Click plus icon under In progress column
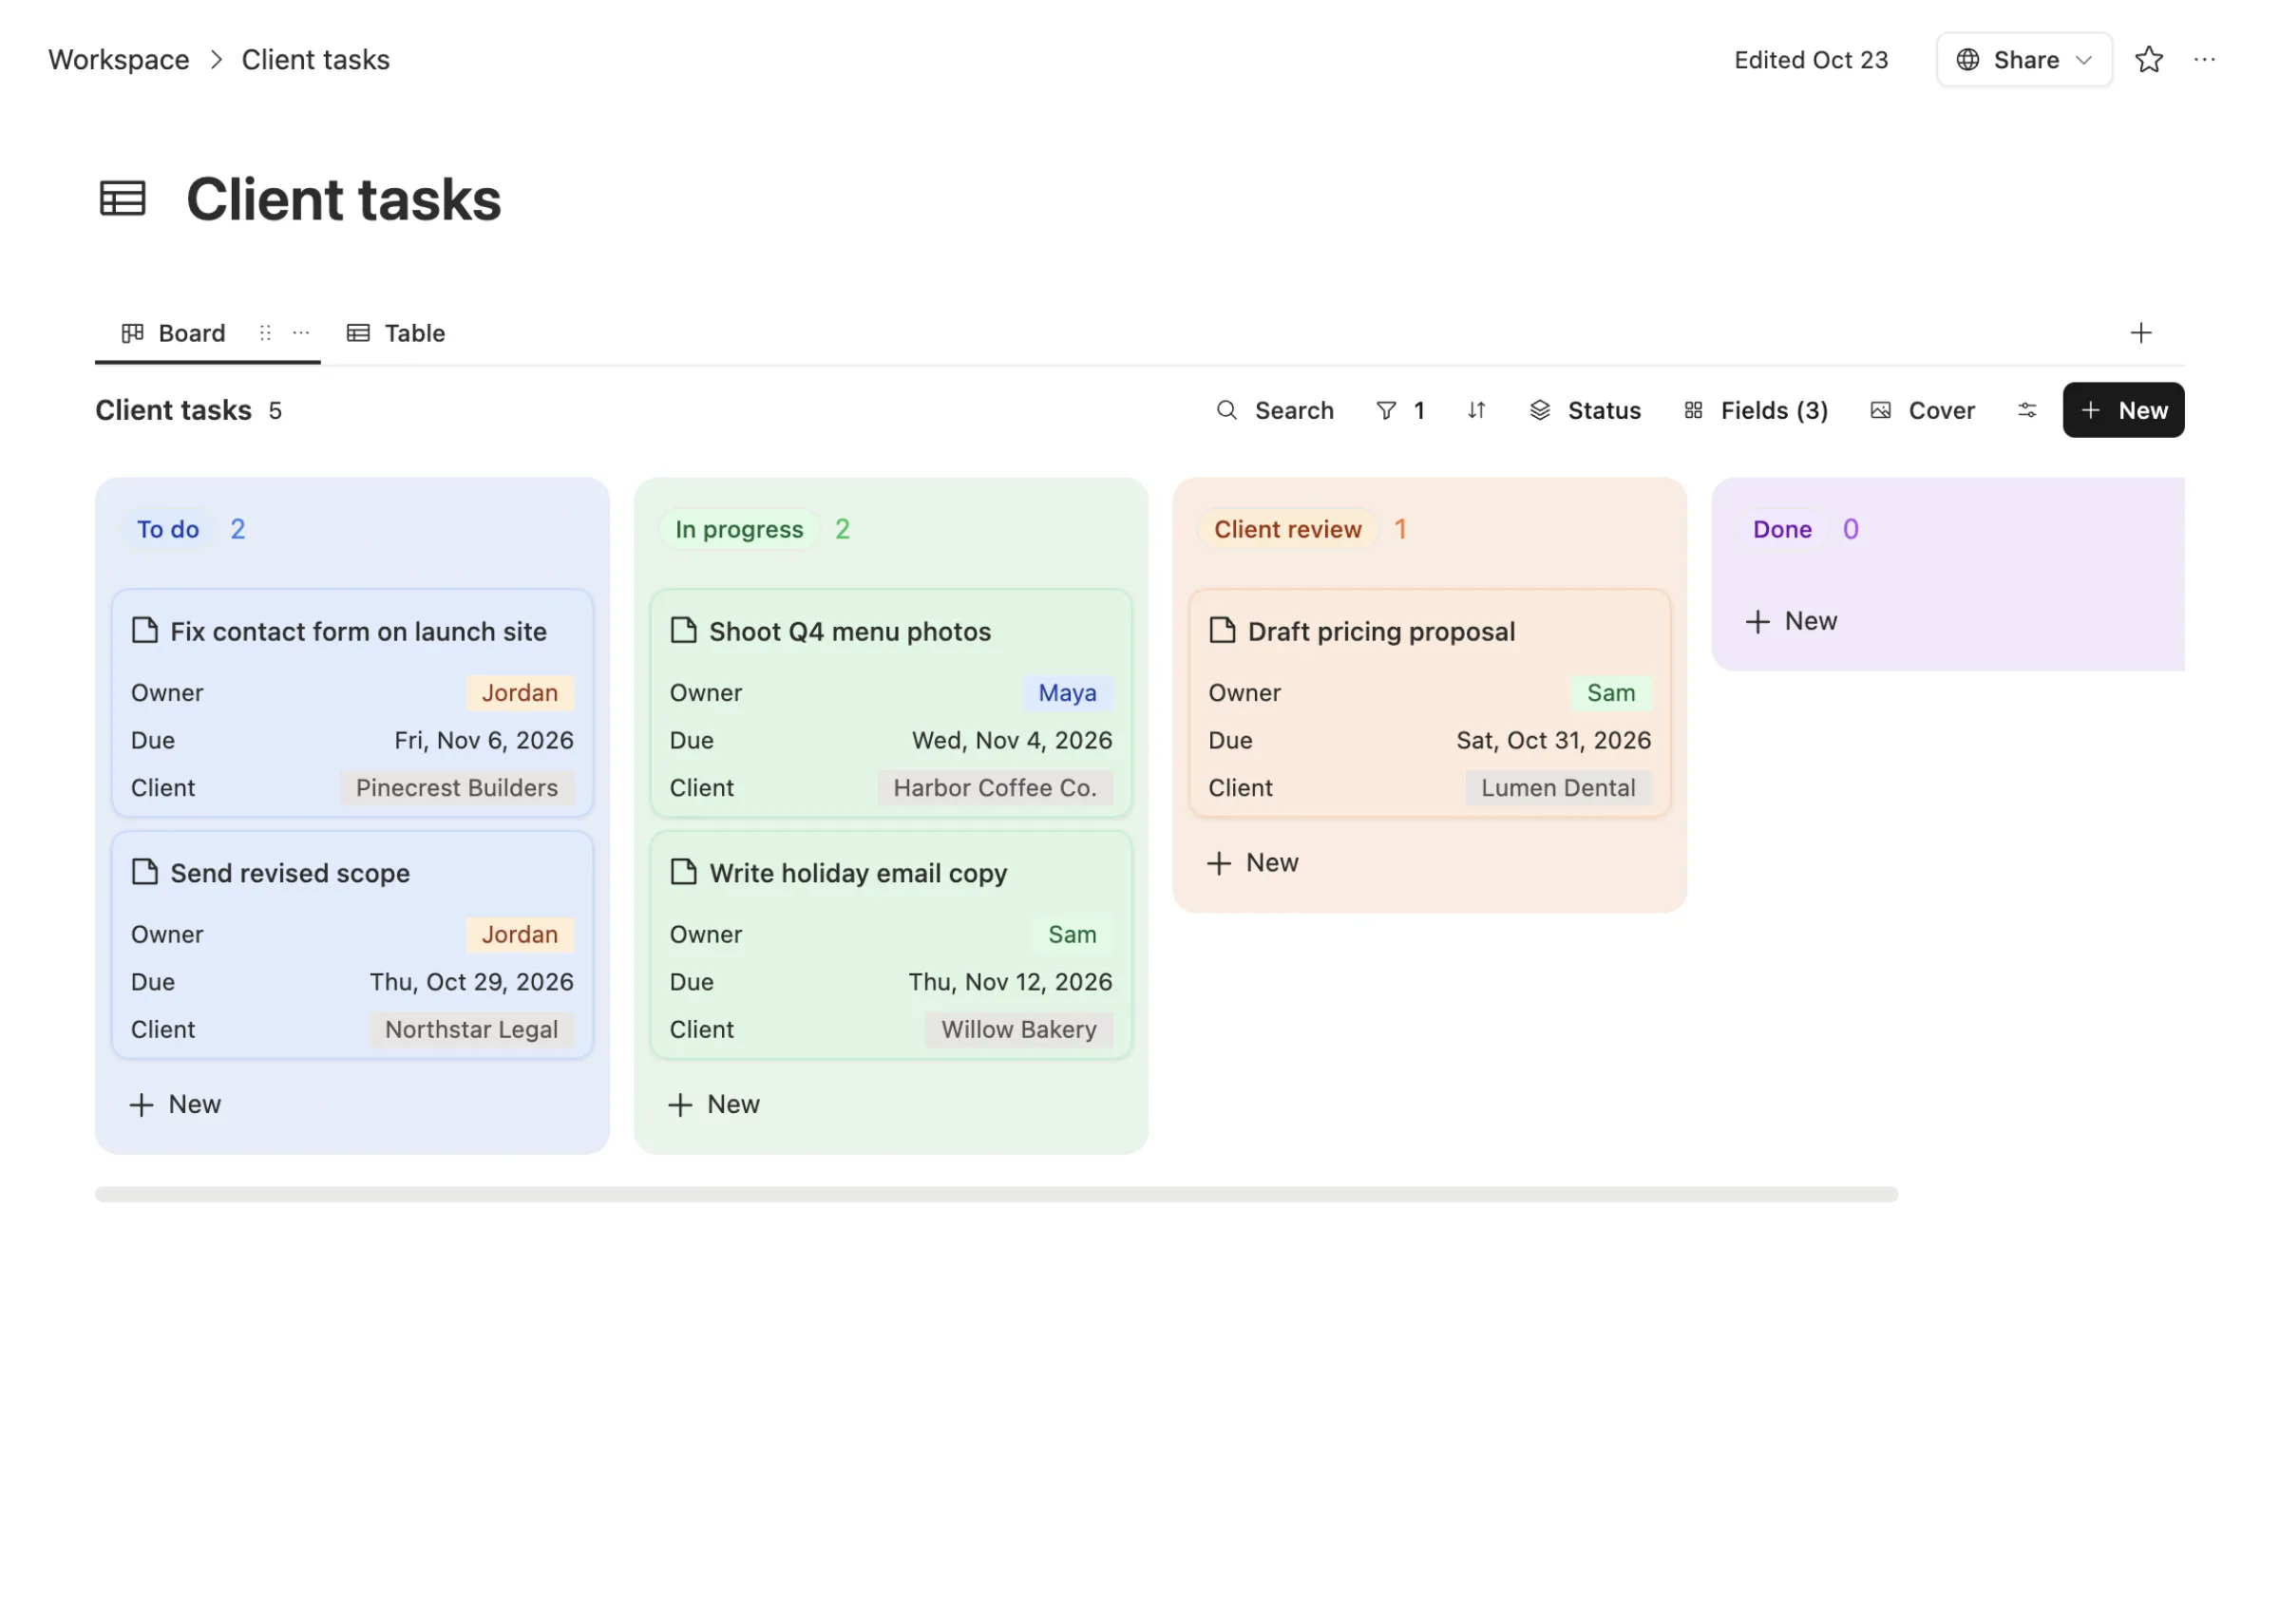Viewport: 2280px width, 1624px height. [680, 1105]
